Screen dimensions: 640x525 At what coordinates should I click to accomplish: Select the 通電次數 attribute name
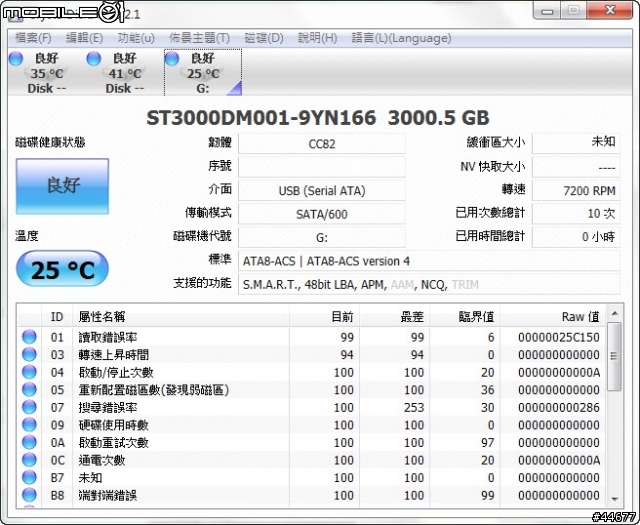click(x=102, y=460)
